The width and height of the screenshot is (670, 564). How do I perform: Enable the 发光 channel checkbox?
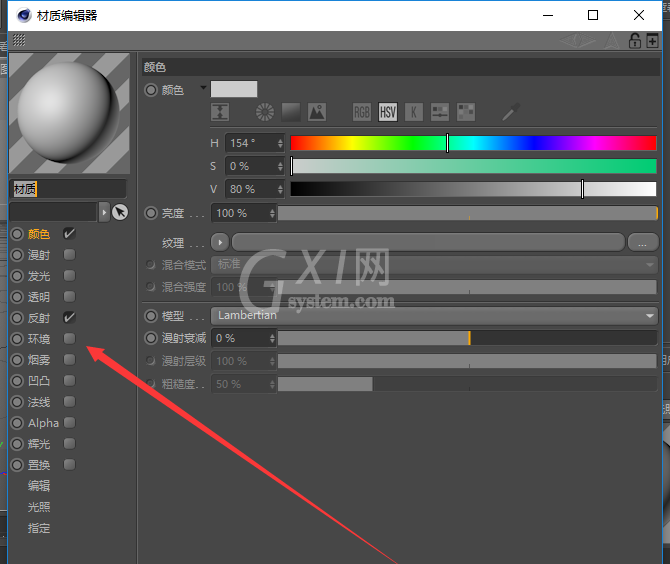coord(69,276)
